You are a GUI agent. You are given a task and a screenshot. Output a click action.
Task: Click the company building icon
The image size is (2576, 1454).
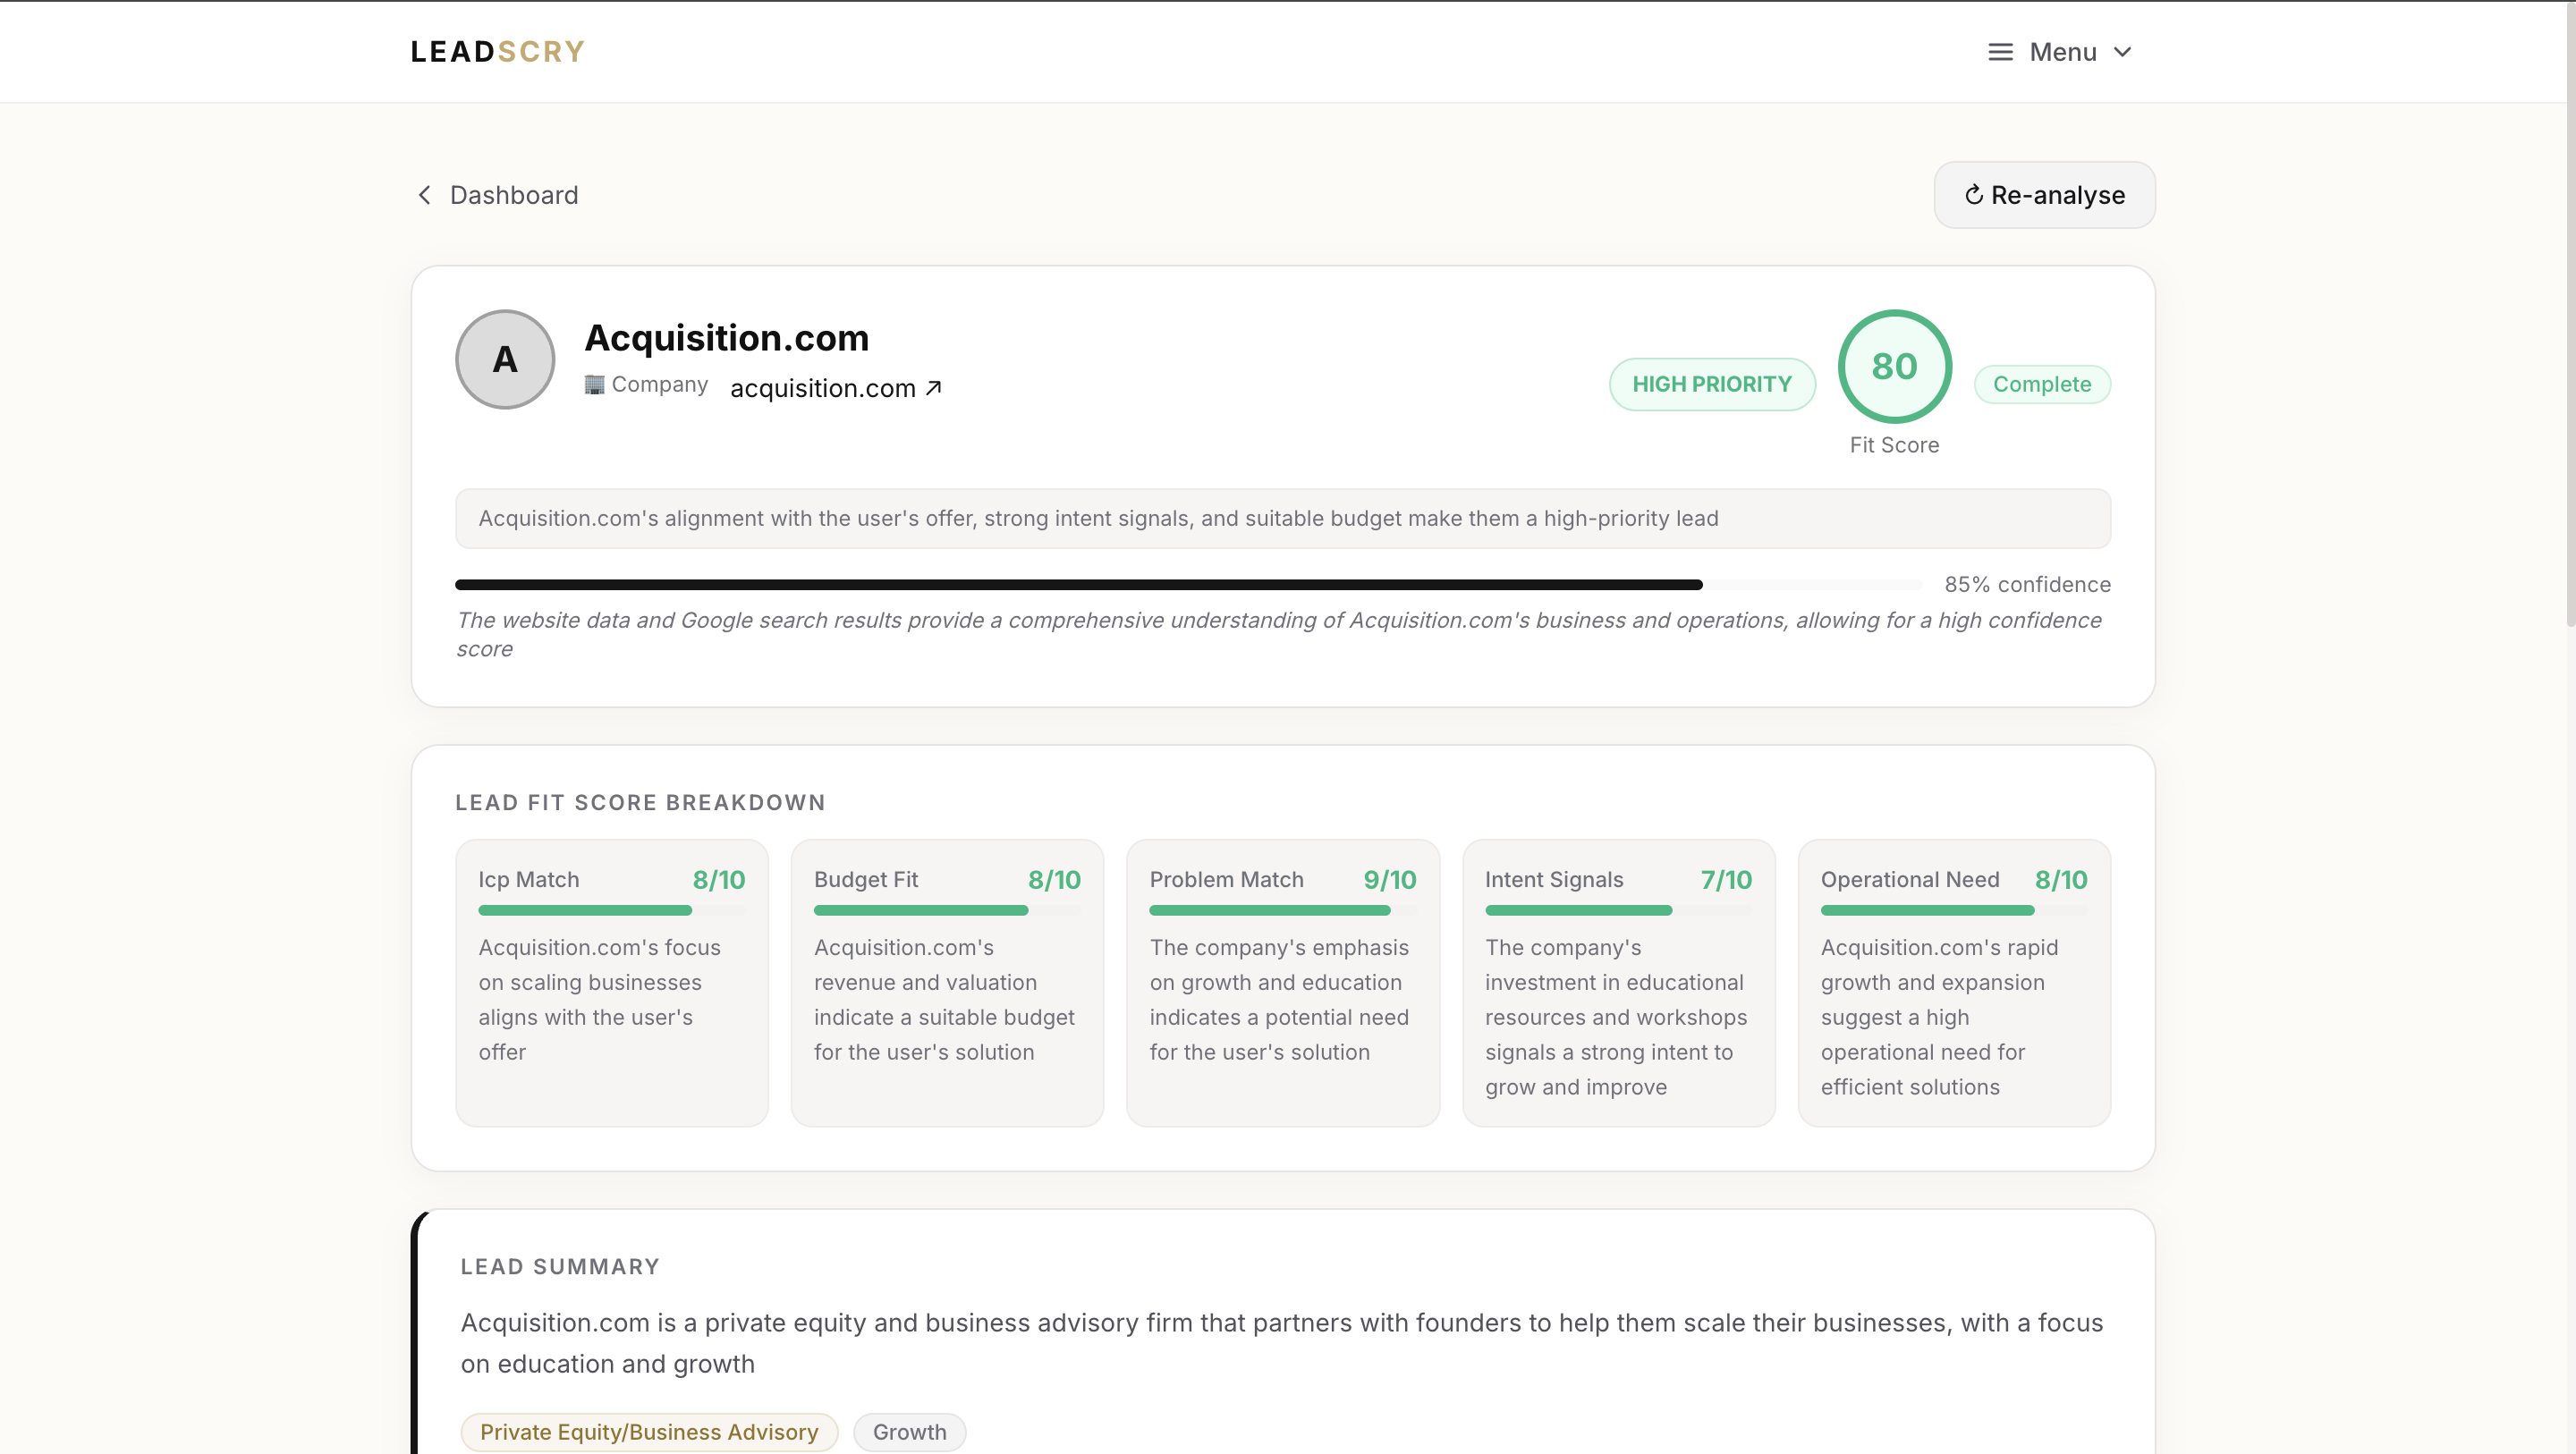pos(594,385)
